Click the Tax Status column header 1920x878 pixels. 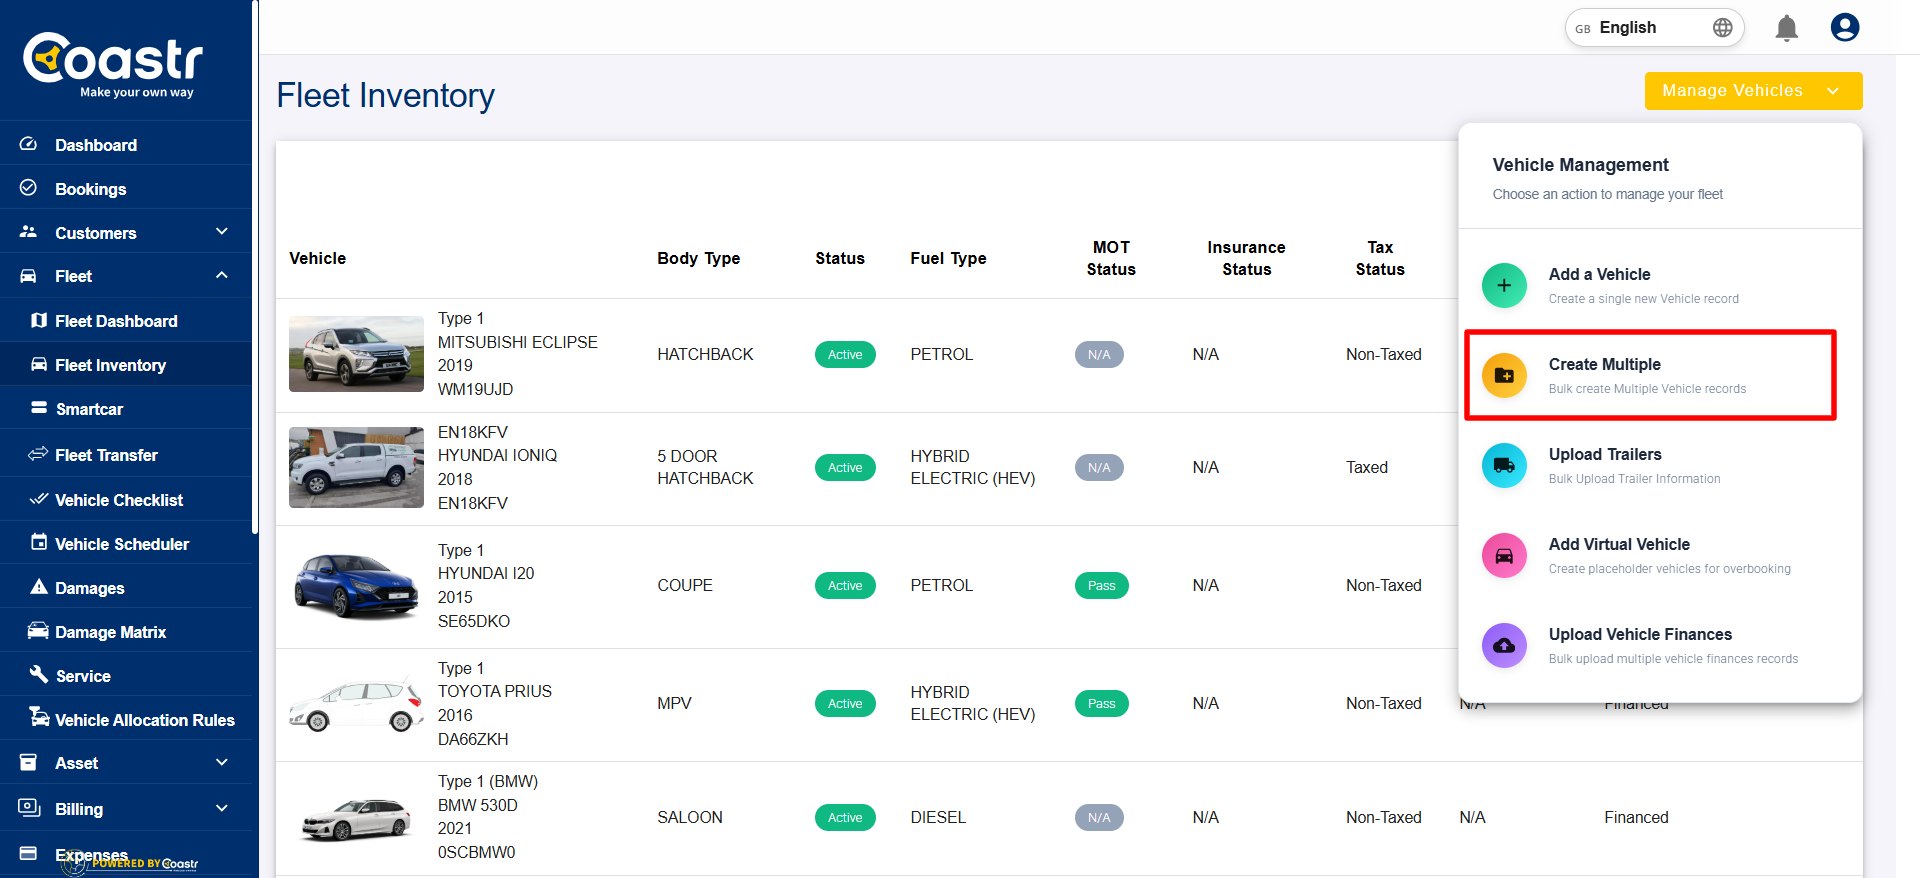(x=1380, y=258)
